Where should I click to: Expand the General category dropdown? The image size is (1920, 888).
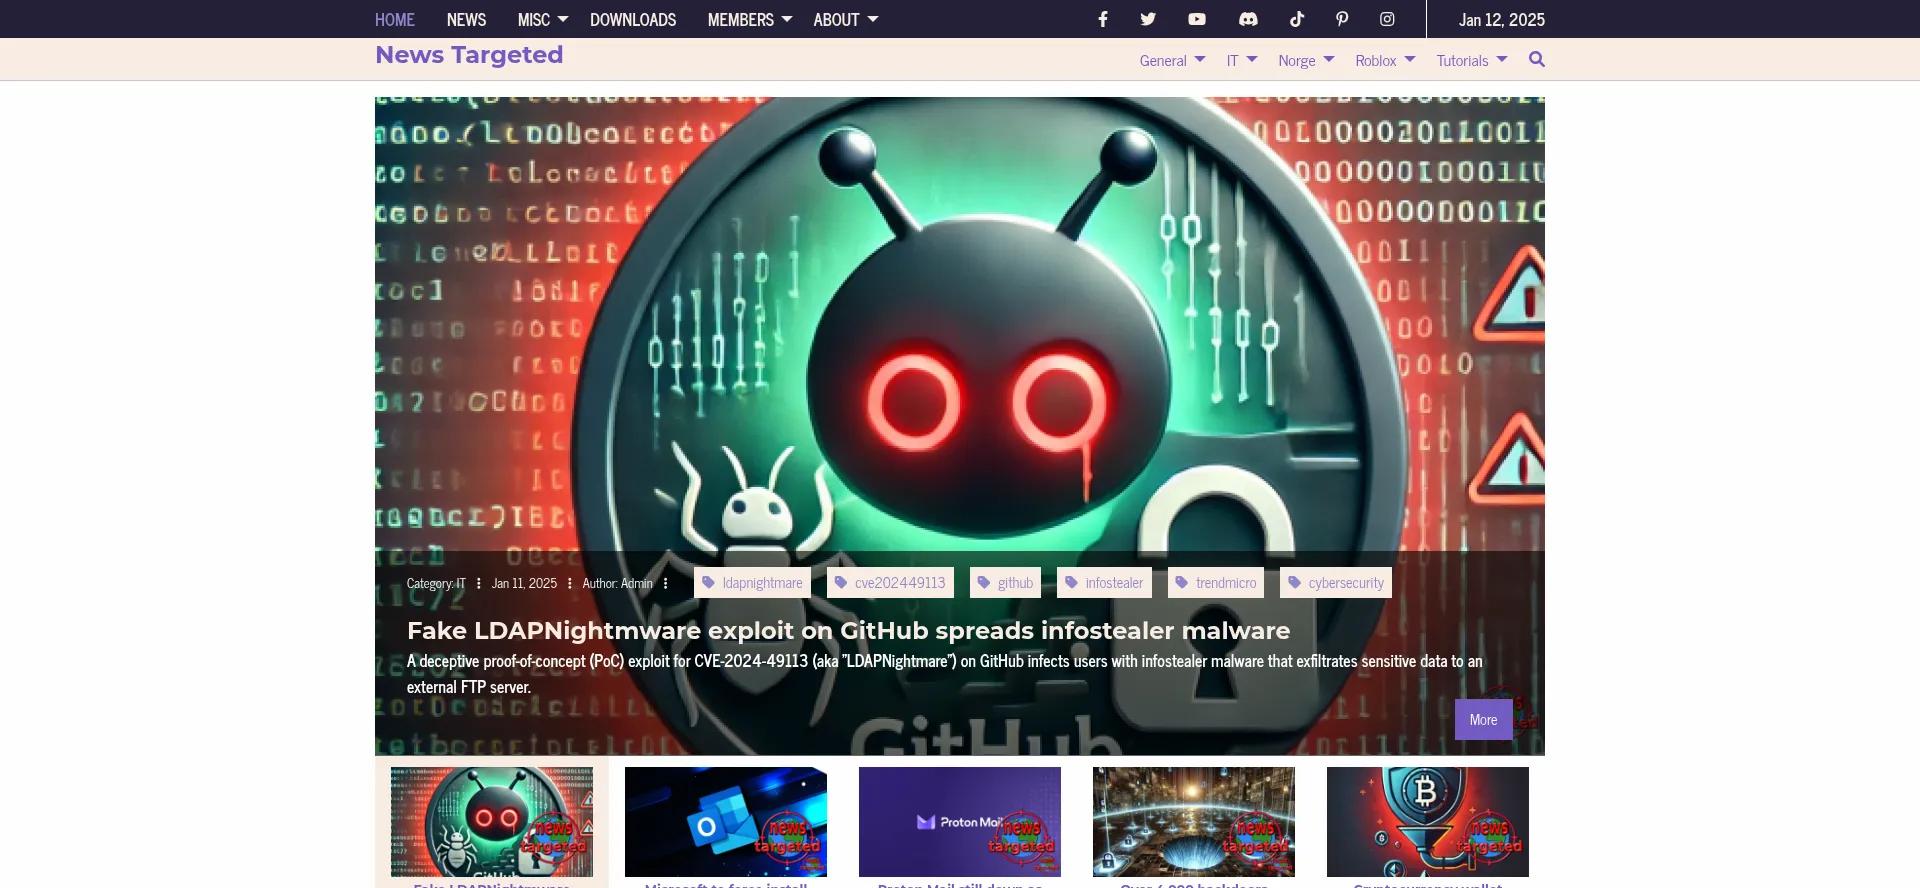[x=1173, y=61]
